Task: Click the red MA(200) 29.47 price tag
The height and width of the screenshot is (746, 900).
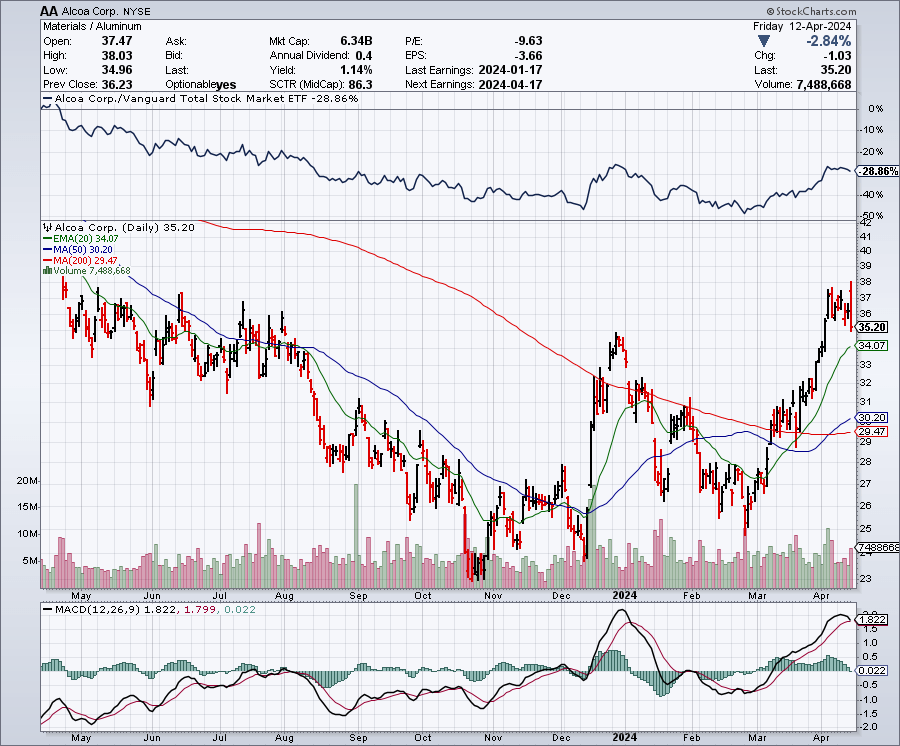Action: pos(873,431)
